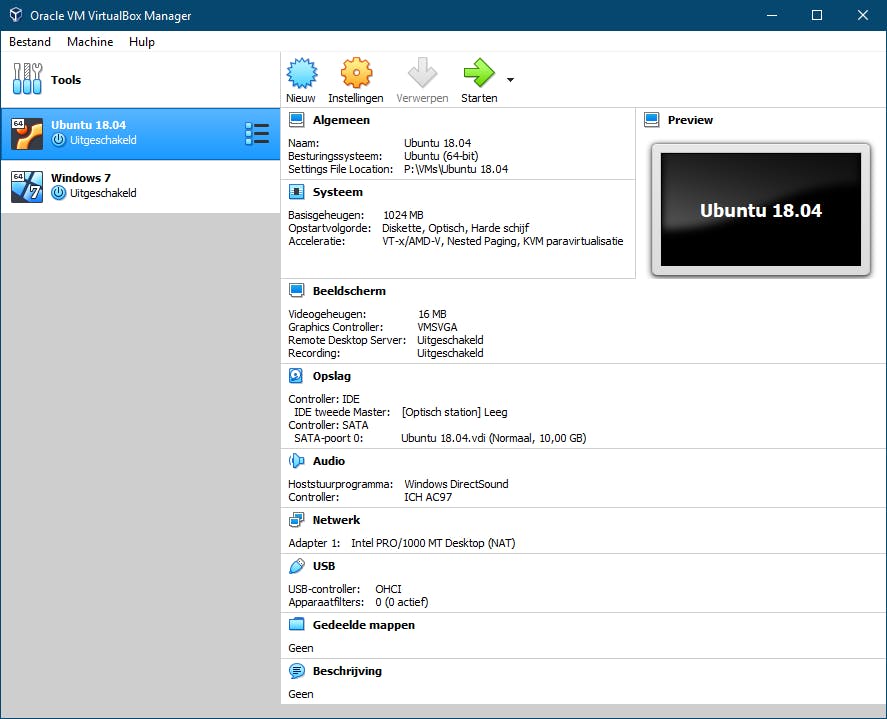The height and width of the screenshot is (719, 887).
Task: Click the Opstartvolgorde value Diskette, Optisch, Harde schijf
Action: point(455,228)
